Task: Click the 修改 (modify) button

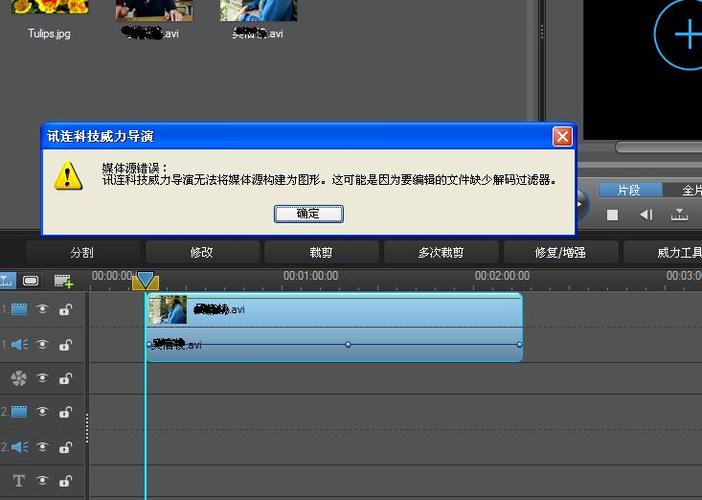Action: [201, 253]
